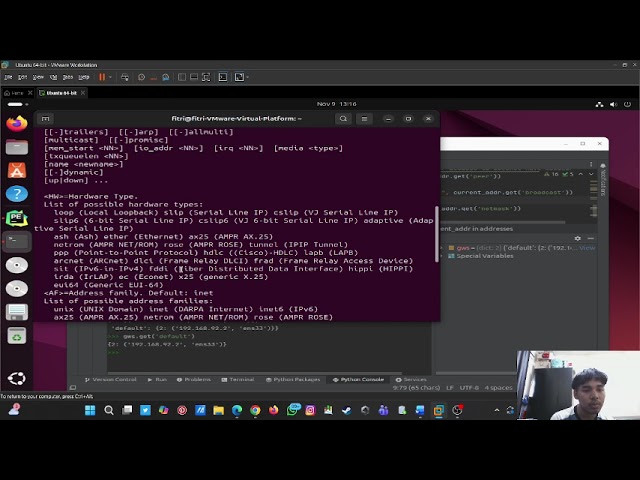The height and width of the screenshot is (480, 640).
Task: Click Send Ctrl+Alt+Del icon in VMware toolbar
Action: tap(125, 77)
